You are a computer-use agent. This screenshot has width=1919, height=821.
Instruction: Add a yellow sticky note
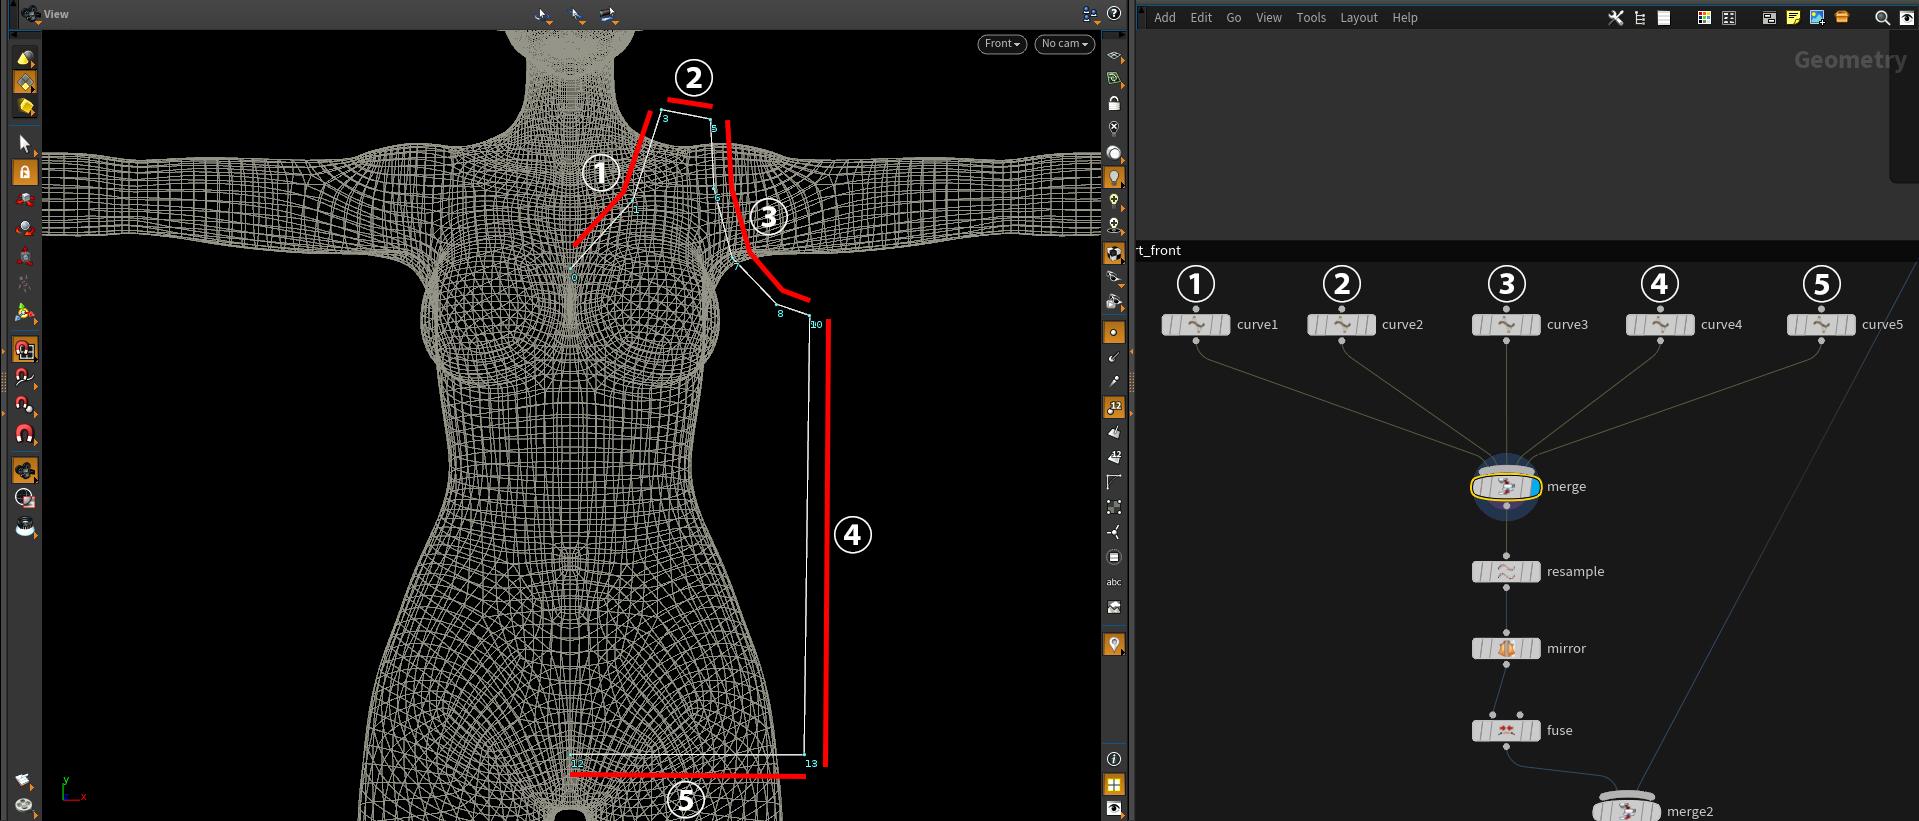[x=1793, y=18]
